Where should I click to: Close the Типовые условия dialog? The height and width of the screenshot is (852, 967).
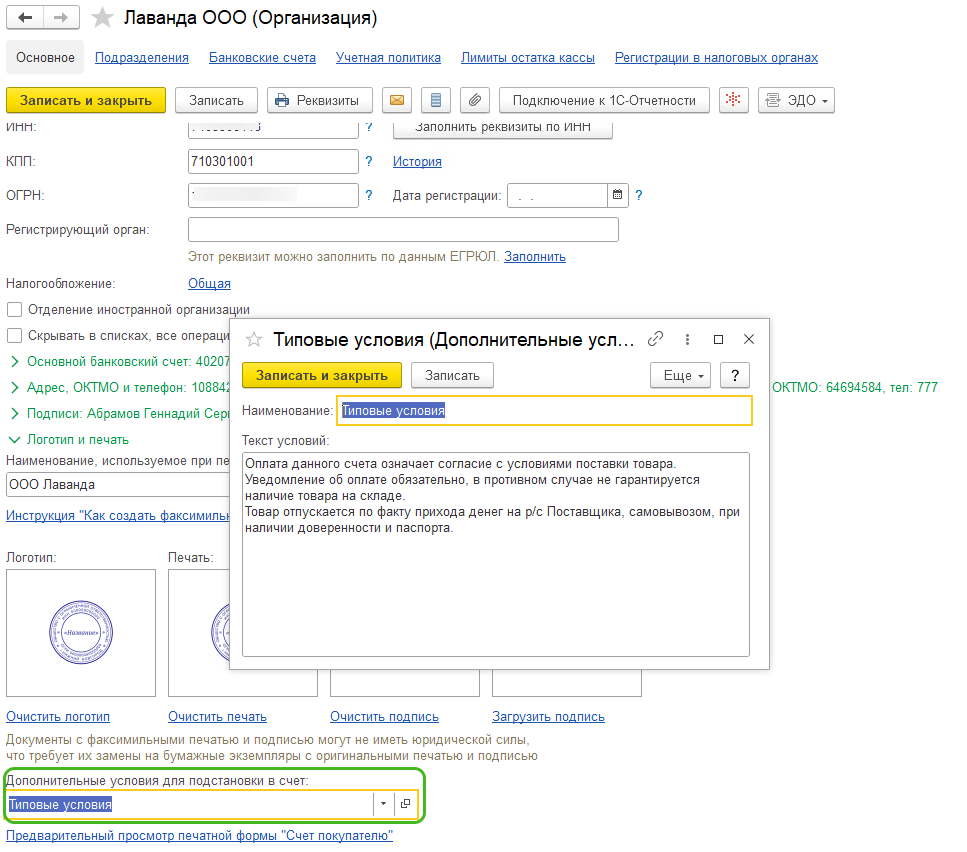pos(749,339)
